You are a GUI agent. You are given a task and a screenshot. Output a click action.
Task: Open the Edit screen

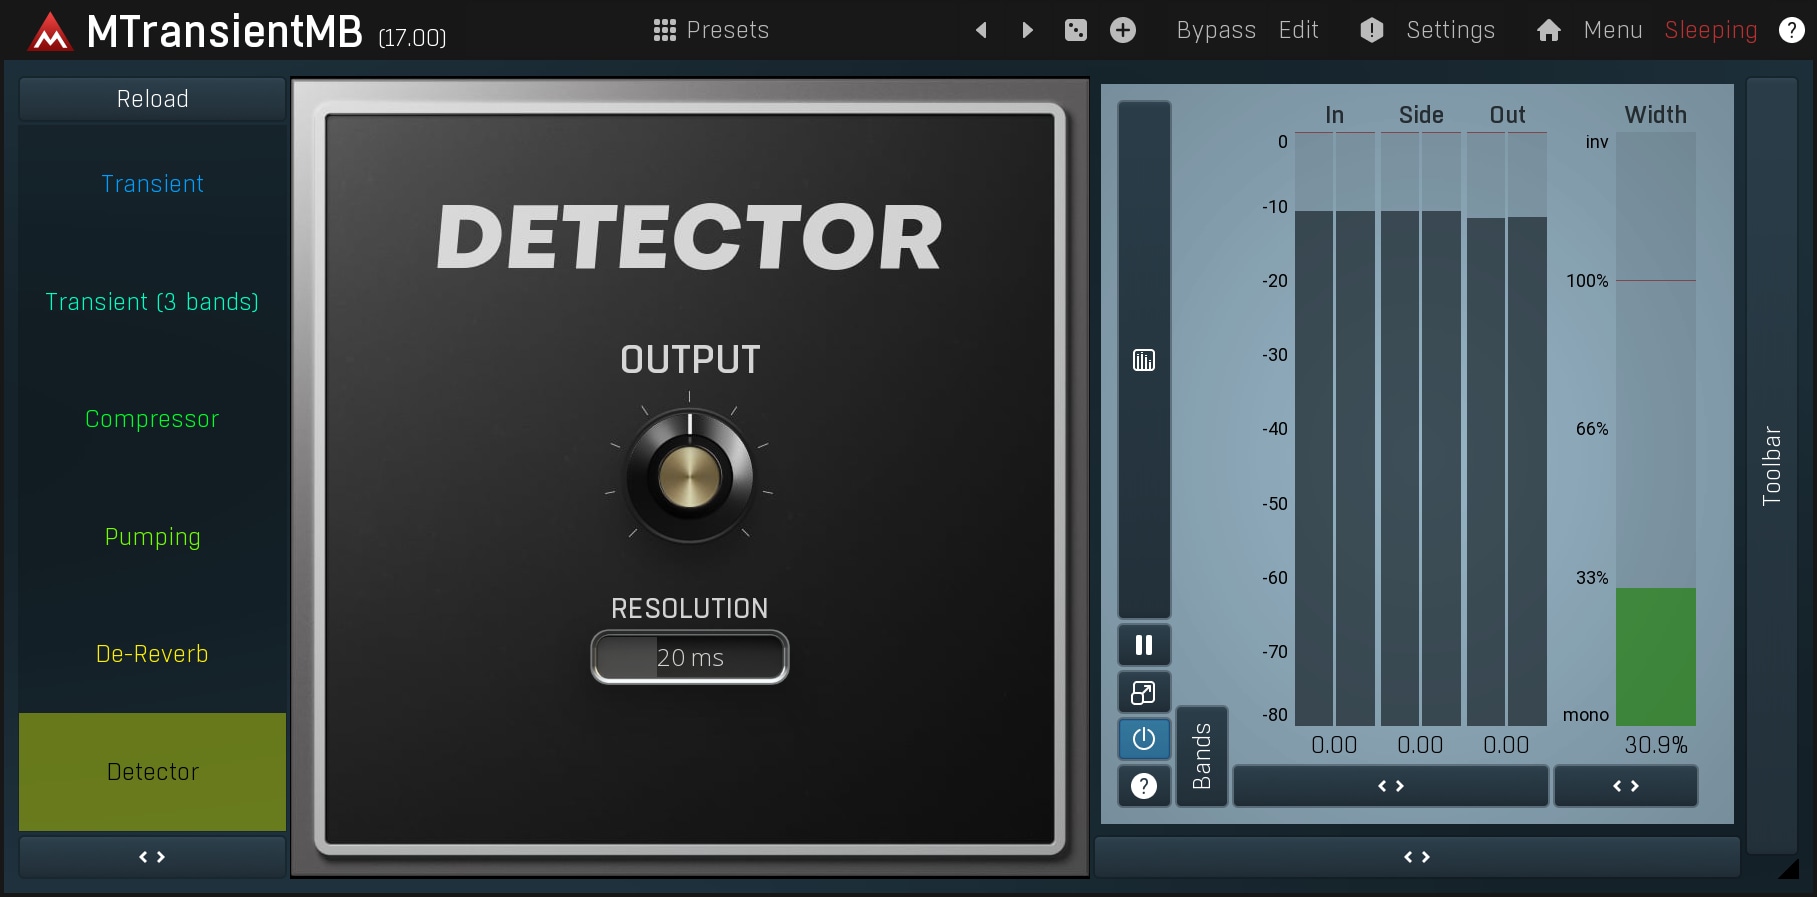tap(1298, 30)
